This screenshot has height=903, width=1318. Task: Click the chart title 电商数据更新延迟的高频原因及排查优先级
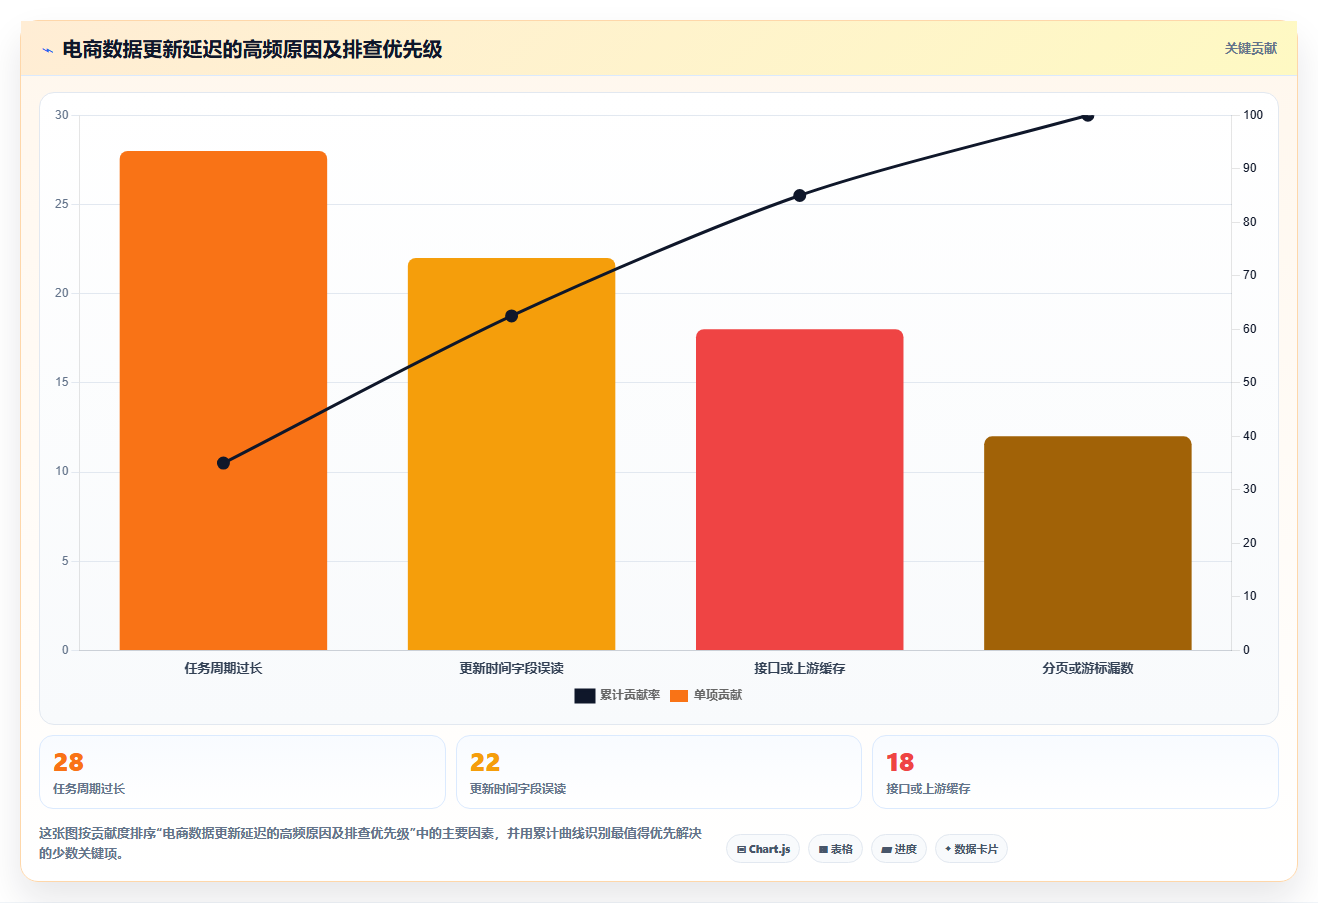tap(252, 49)
